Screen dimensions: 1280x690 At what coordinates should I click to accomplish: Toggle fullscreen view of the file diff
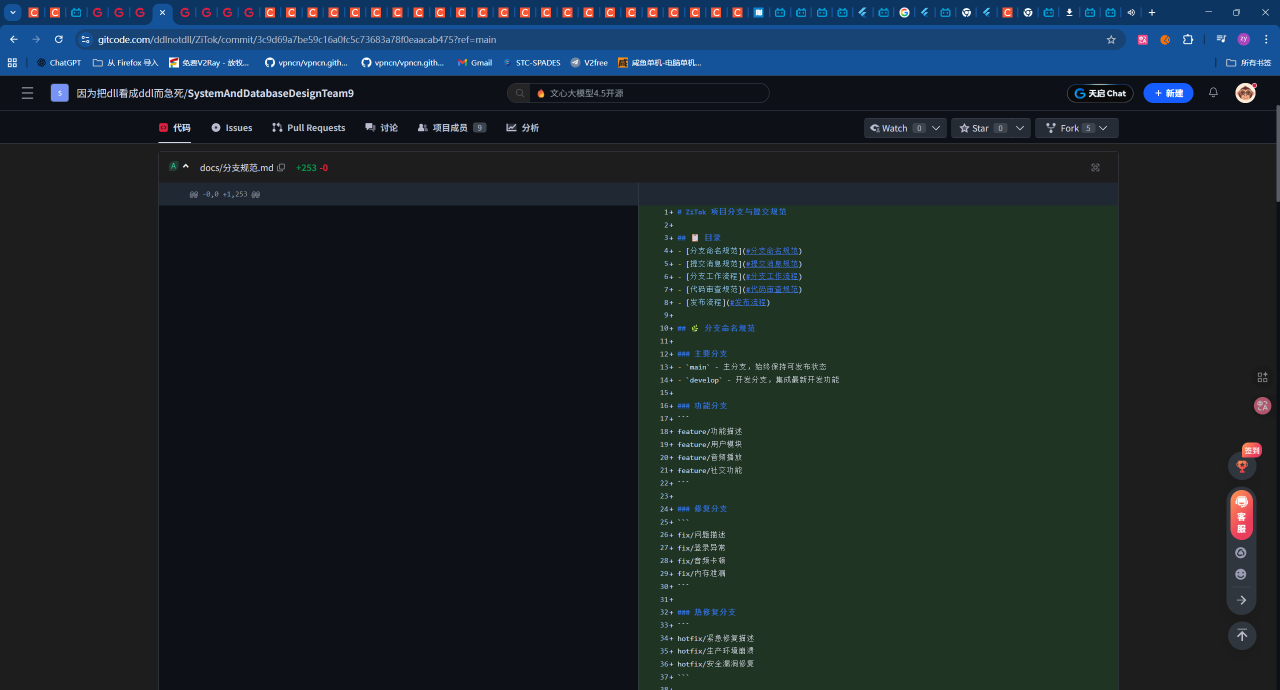coord(1095,168)
